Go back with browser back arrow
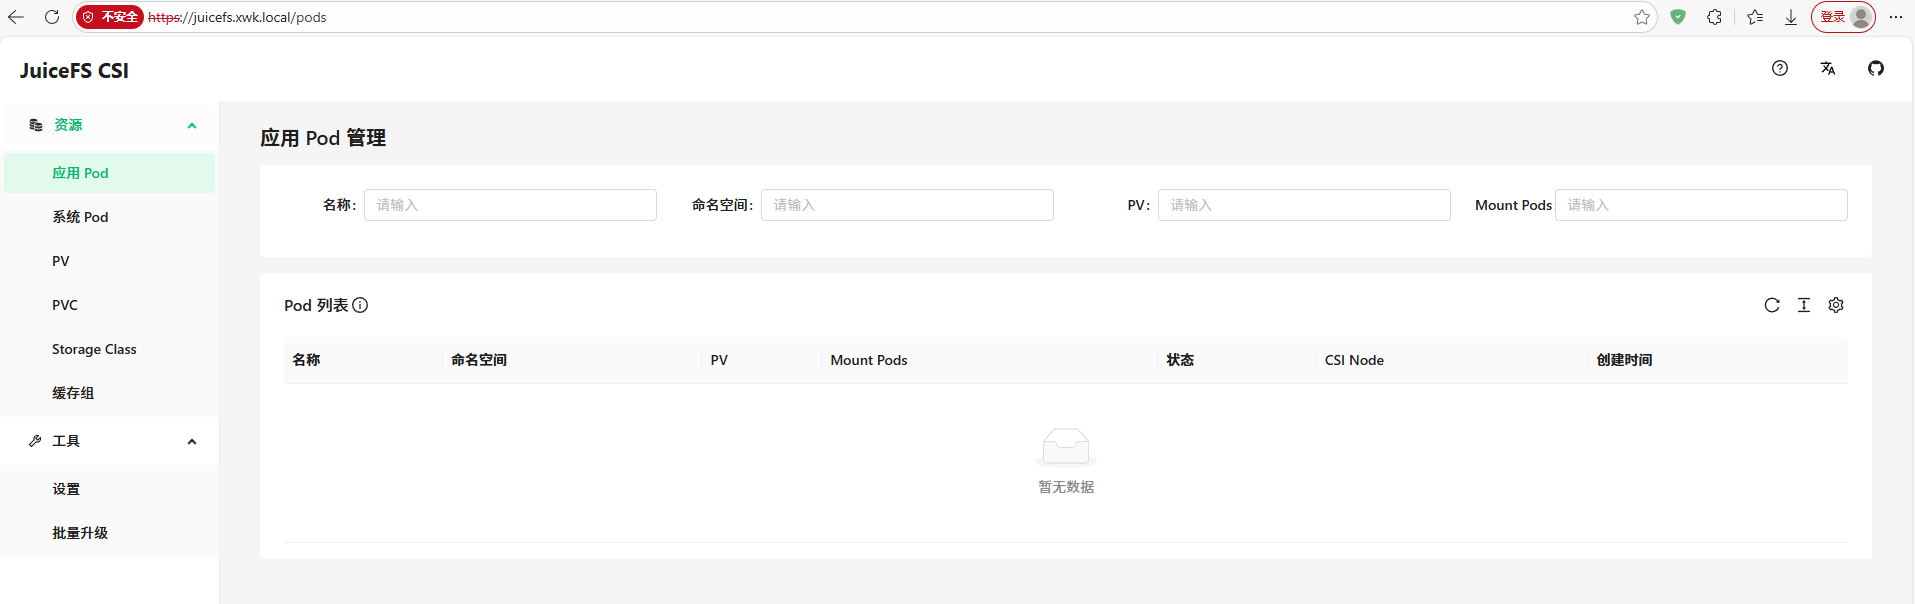Viewport: 1915px width, 604px height. coord(16,17)
